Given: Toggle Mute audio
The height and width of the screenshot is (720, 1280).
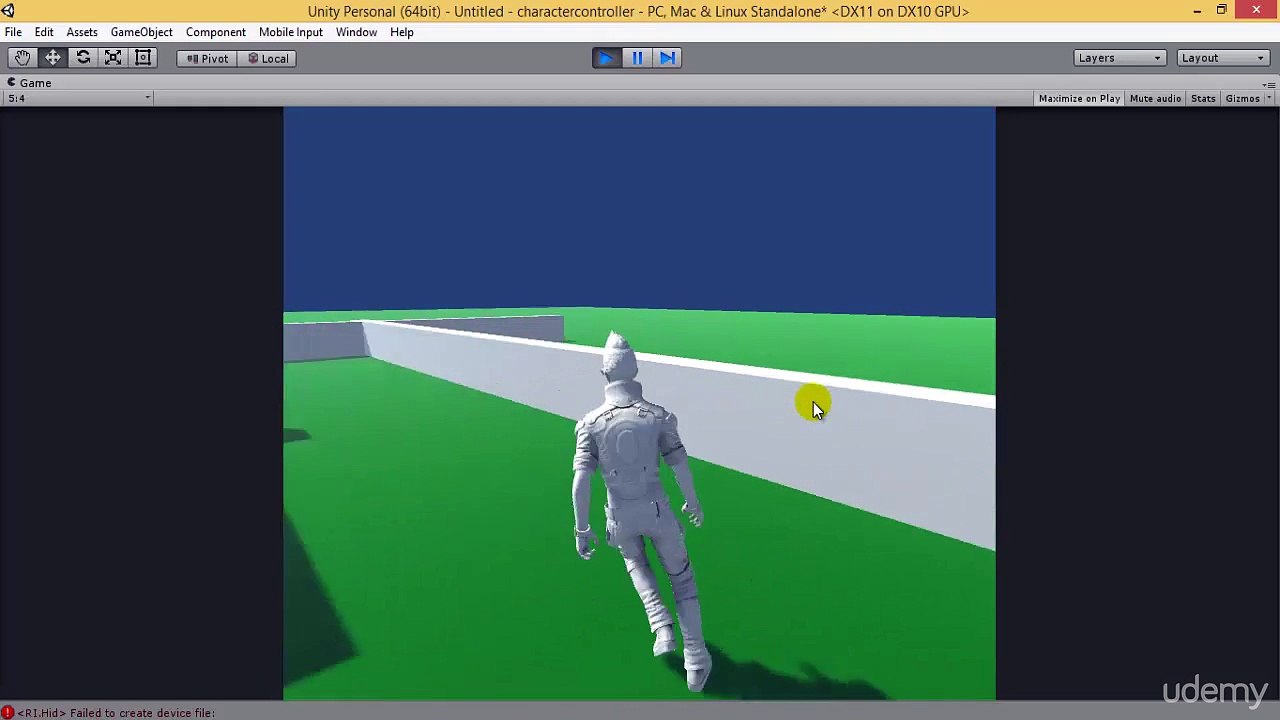Looking at the screenshot, I should coord(1155,98).
